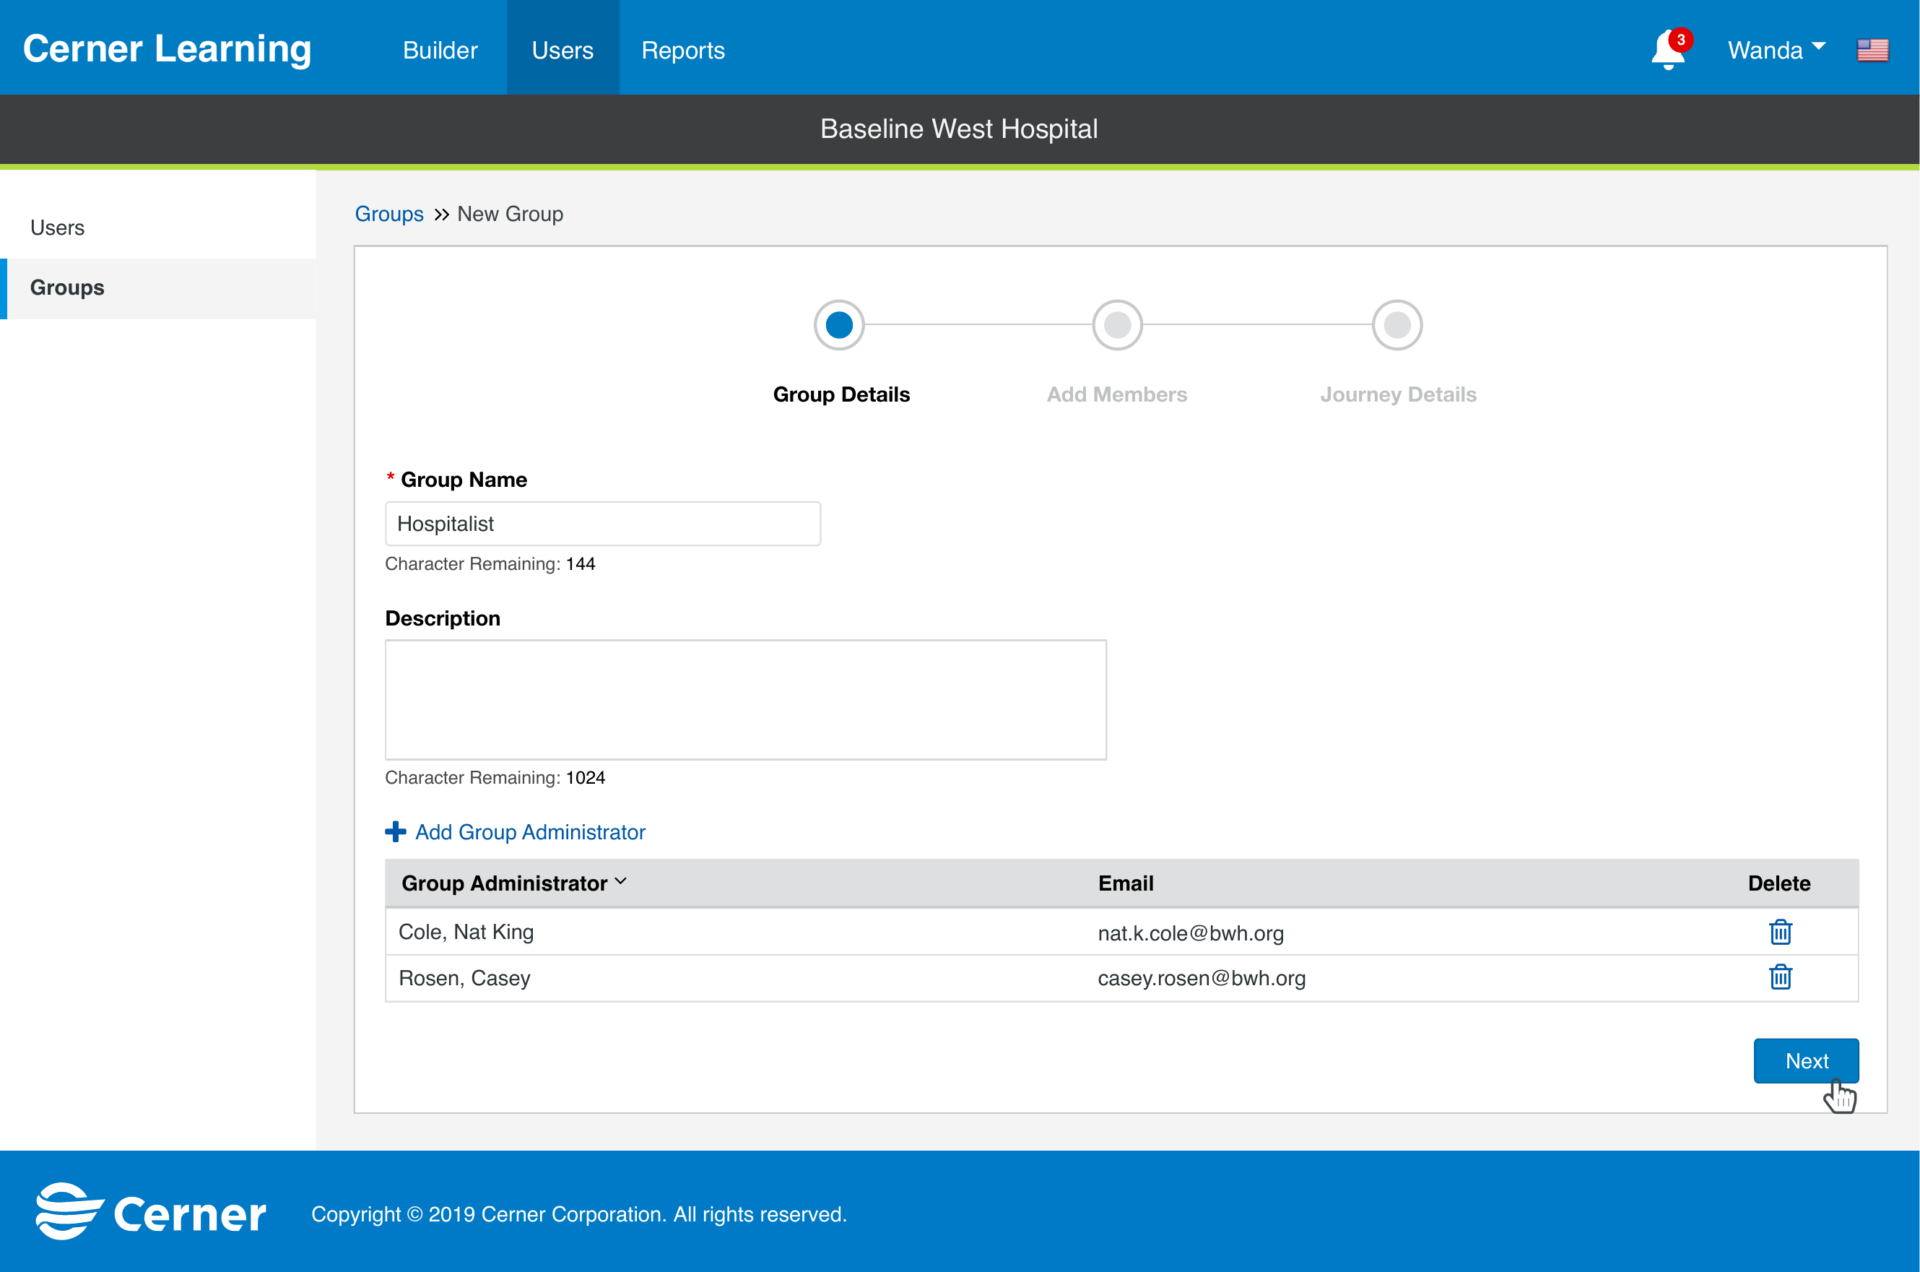Click the Next button
Viewport: 1920px width, 1272px height.
(1806, 1061)
